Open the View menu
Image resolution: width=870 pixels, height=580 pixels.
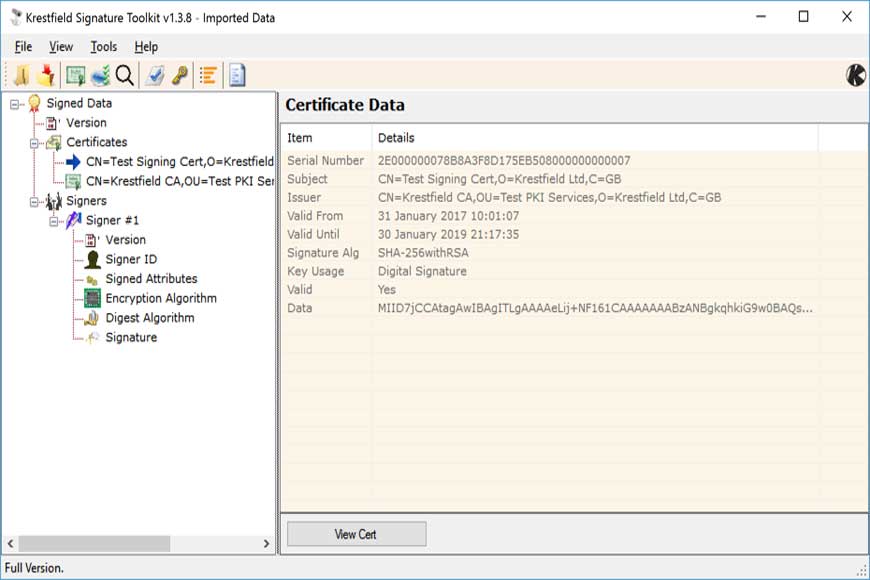coord(61,47)
